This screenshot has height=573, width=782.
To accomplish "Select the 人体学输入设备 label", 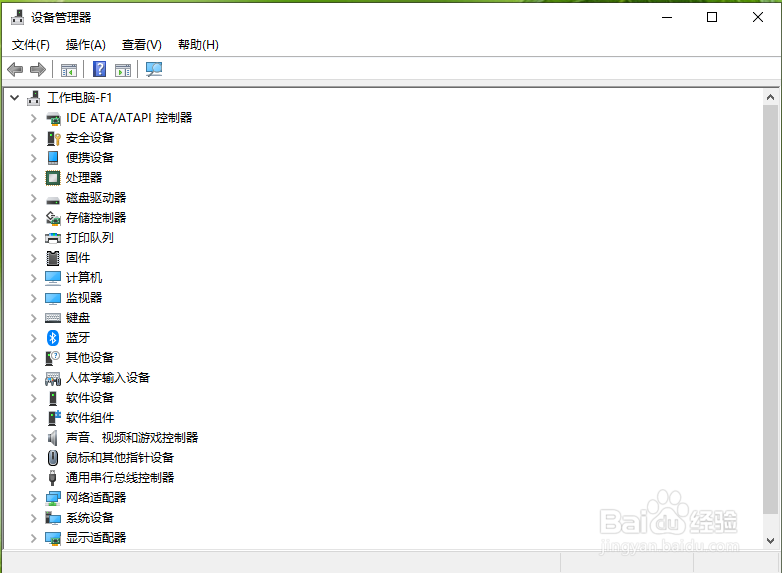I will point(108,378).
